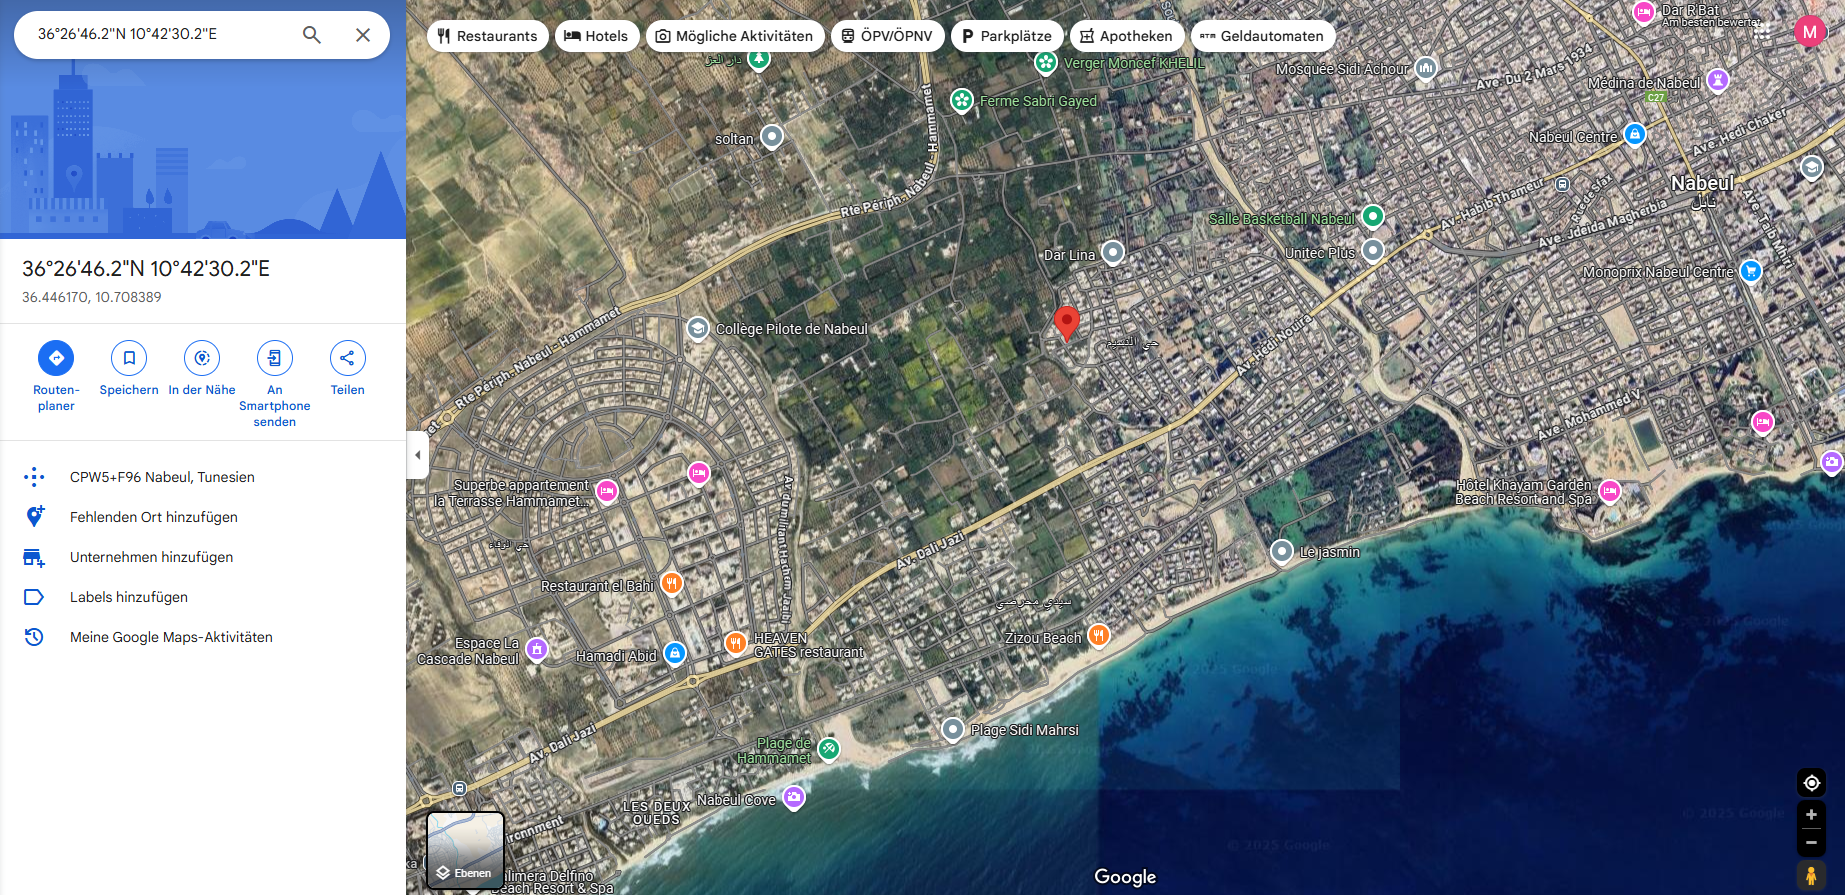1845x895 pixels.
Task: Click the Espace La Cascade Nabeul marker
Action: point(537,650)
